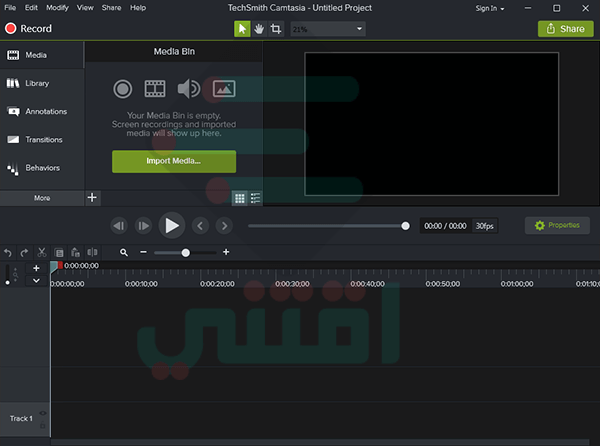Image resolution: width=600 pixels, height=446 pixels.
Task: Open the Behaviors panel
Action: pyautogui.click(x=42, y=168)
